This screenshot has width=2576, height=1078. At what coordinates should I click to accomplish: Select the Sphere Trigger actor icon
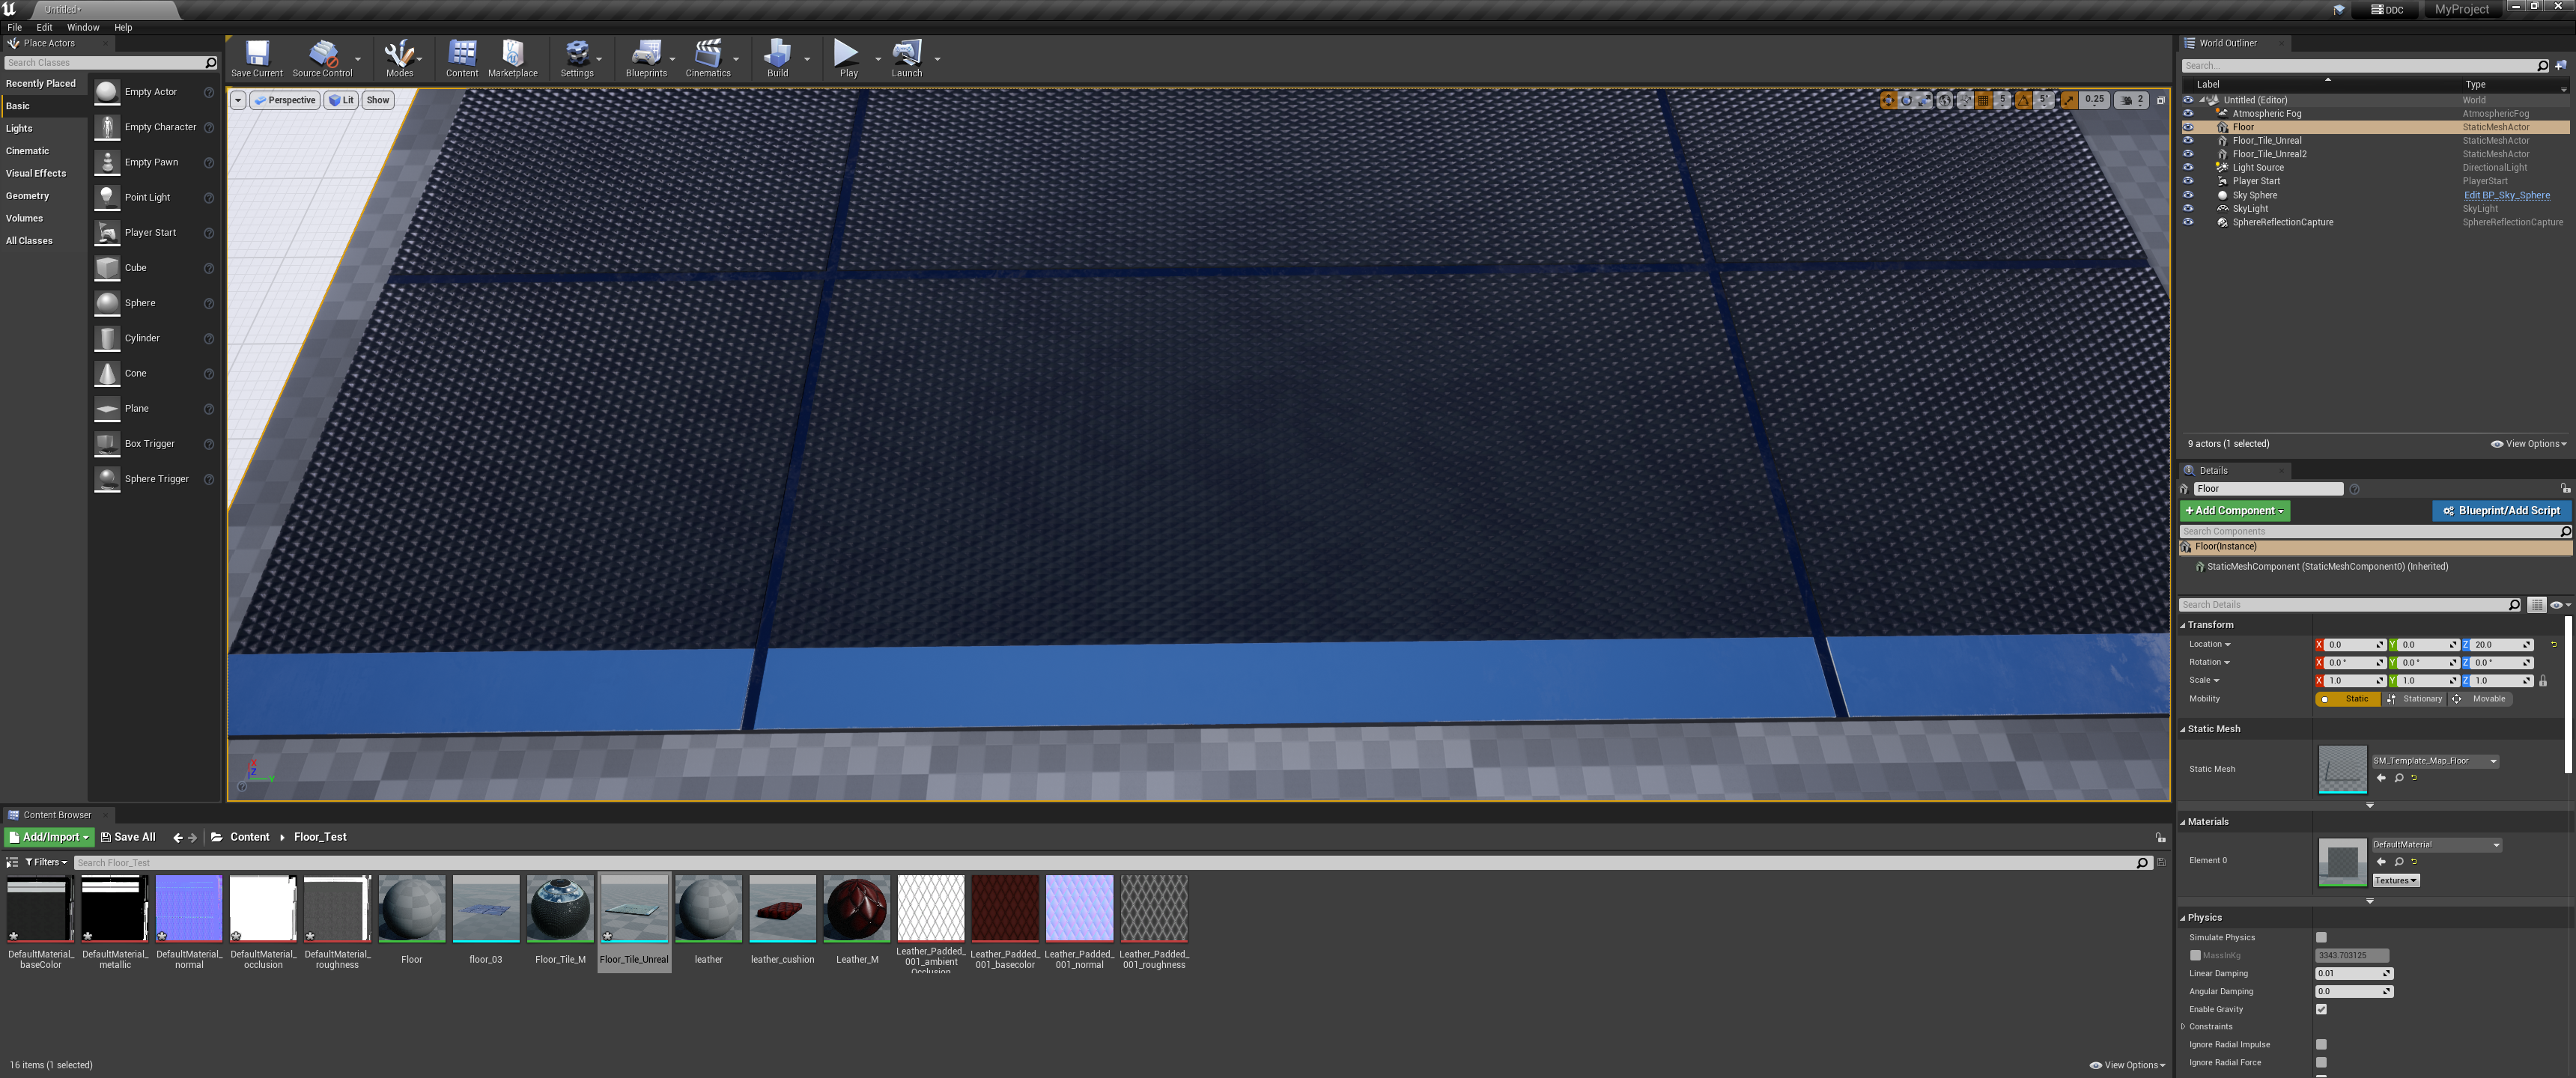pos(107,479)
